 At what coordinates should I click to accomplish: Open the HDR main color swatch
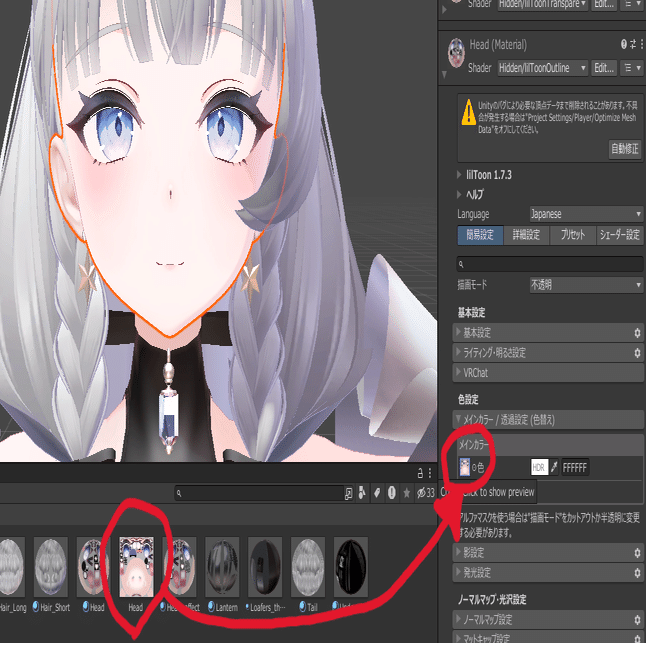coord(539,467)
